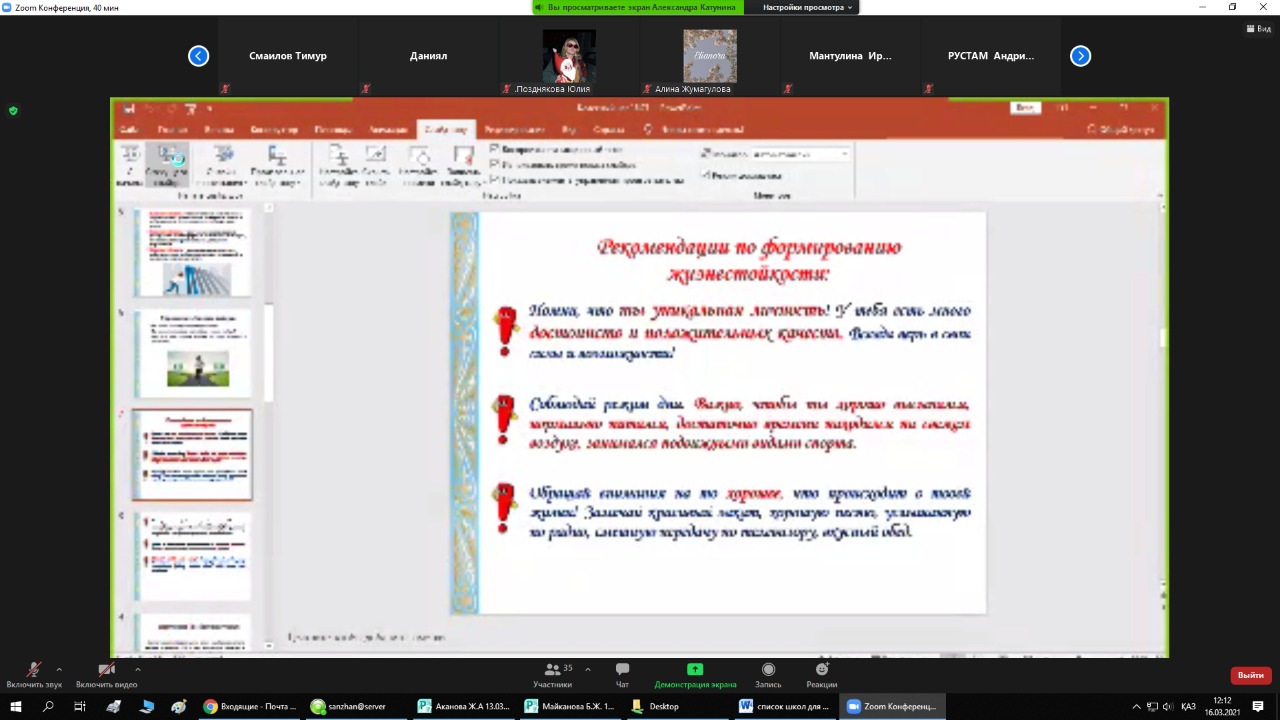This screenshot has width=1280, height=720.
Task: Show next participants with the right arrow
Action: 1080,56
